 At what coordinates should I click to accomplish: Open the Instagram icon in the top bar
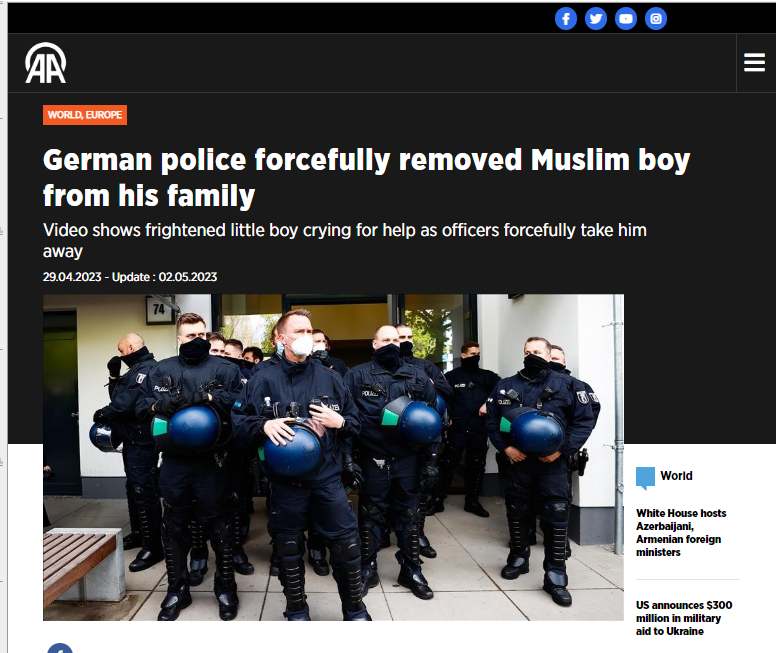pos(656,19)
